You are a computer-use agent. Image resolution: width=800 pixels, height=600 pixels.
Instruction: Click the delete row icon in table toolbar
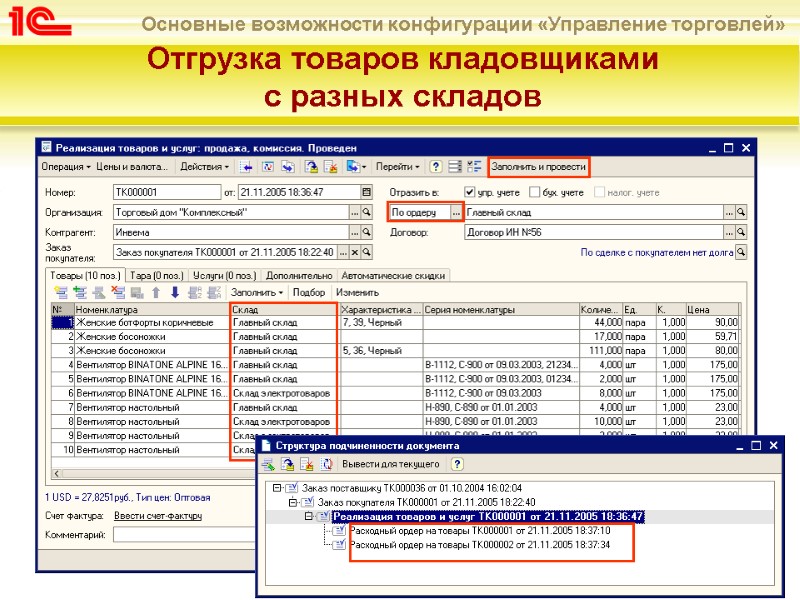click(120, 292)
